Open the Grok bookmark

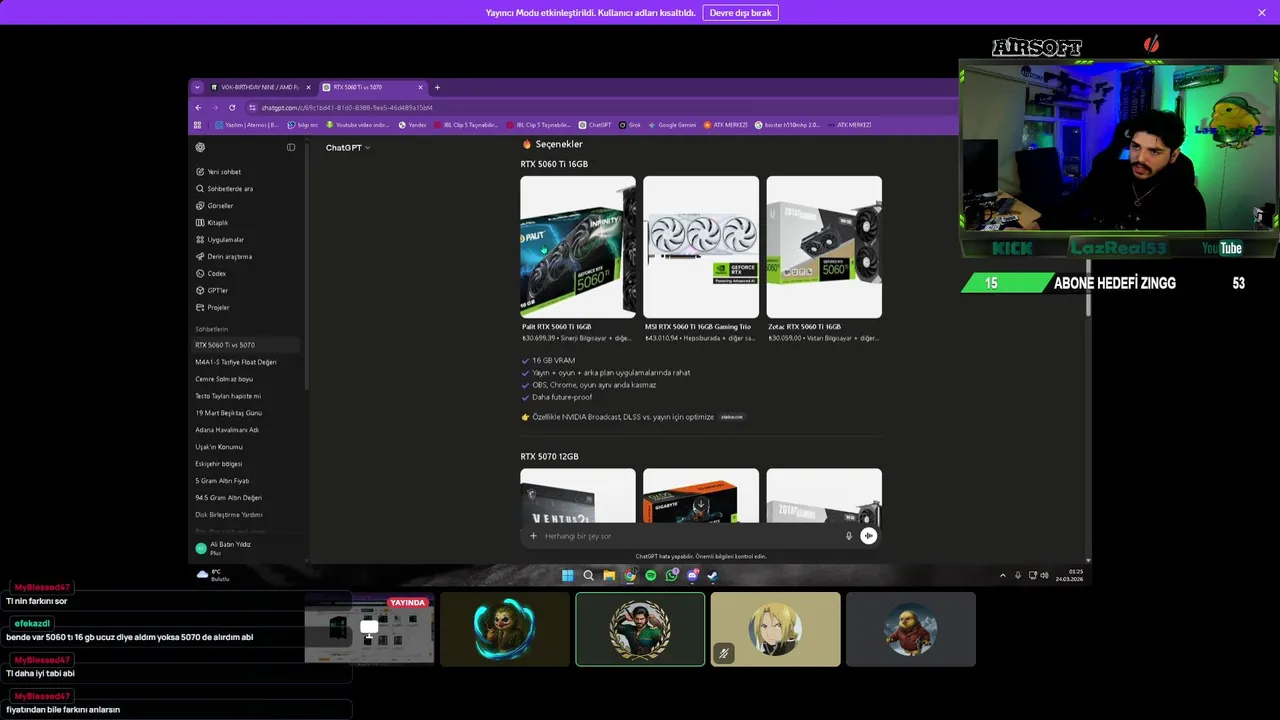pyautogui.click(x=631, y=125)
